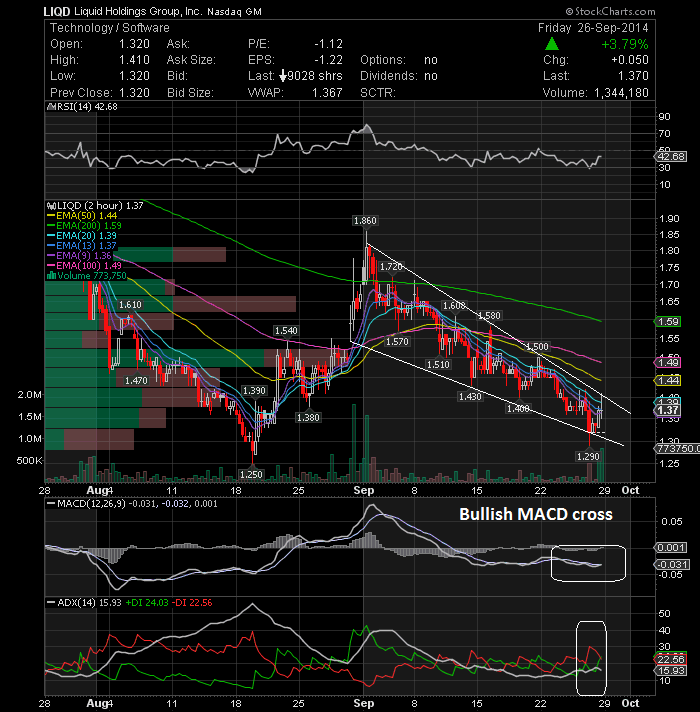Click the green EMA(200) legend color dash
Viewport: 700px width, 712px height.
(51, 226)
